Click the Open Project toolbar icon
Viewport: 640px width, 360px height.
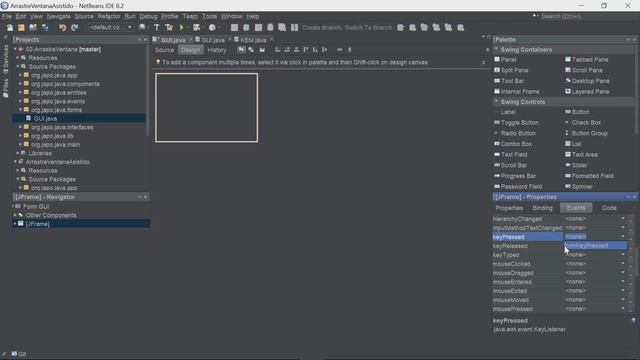(x=33, y=28)
